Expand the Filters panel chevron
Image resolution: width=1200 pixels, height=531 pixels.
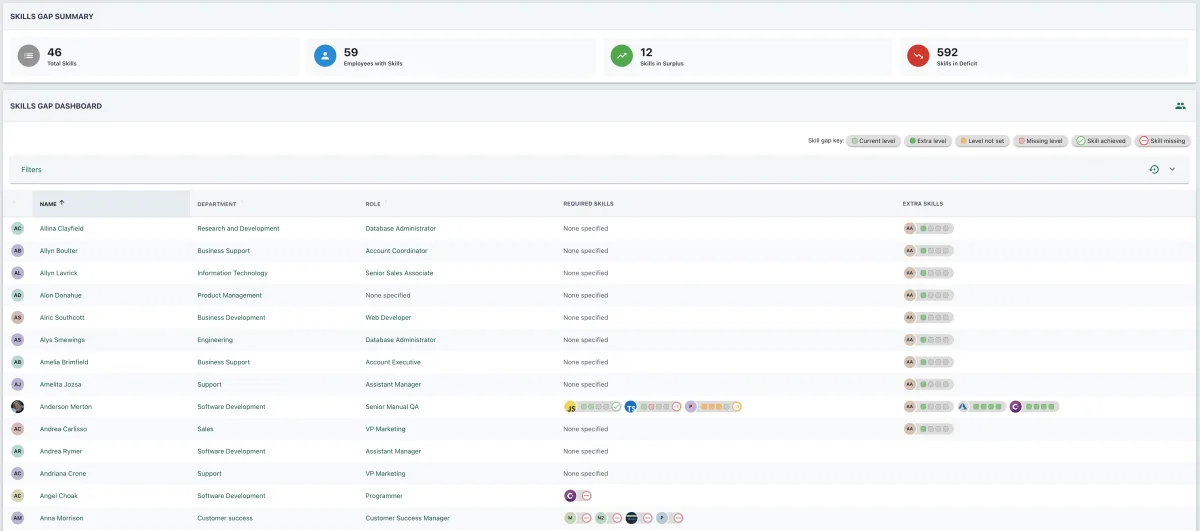pyautogui.click(x=1172, y=170)
